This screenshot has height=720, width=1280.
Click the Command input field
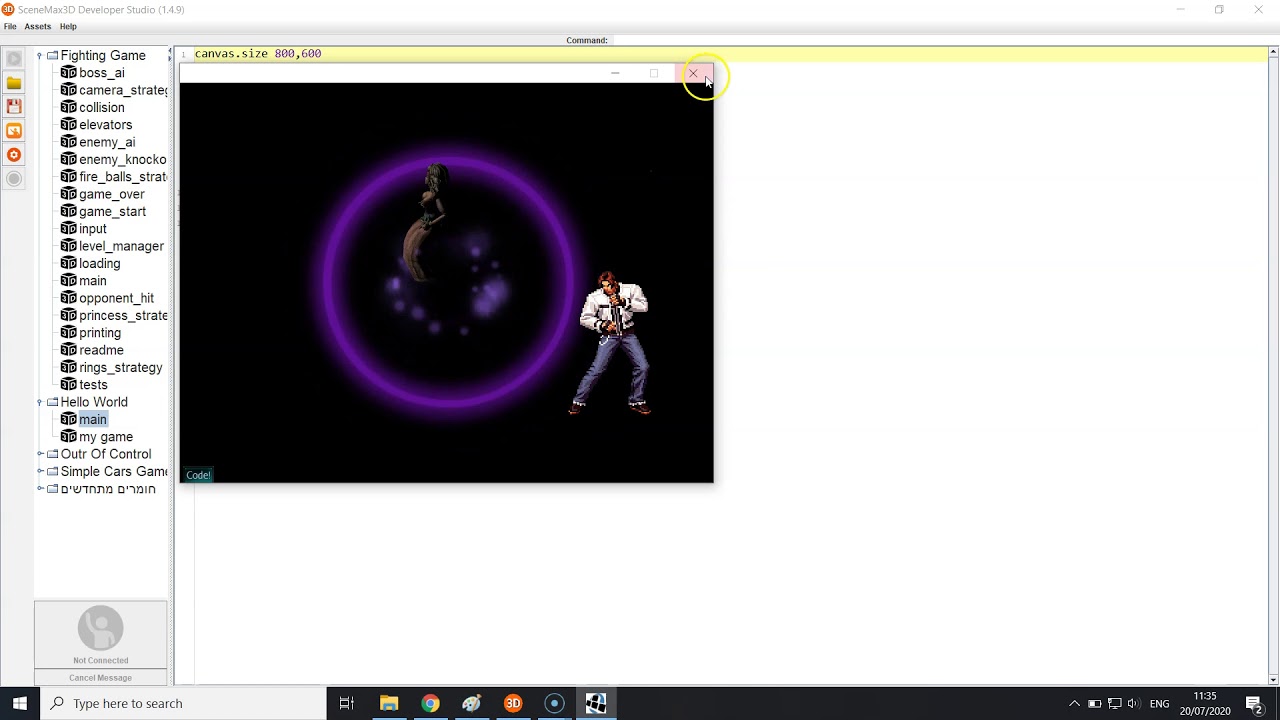point(940,40)
